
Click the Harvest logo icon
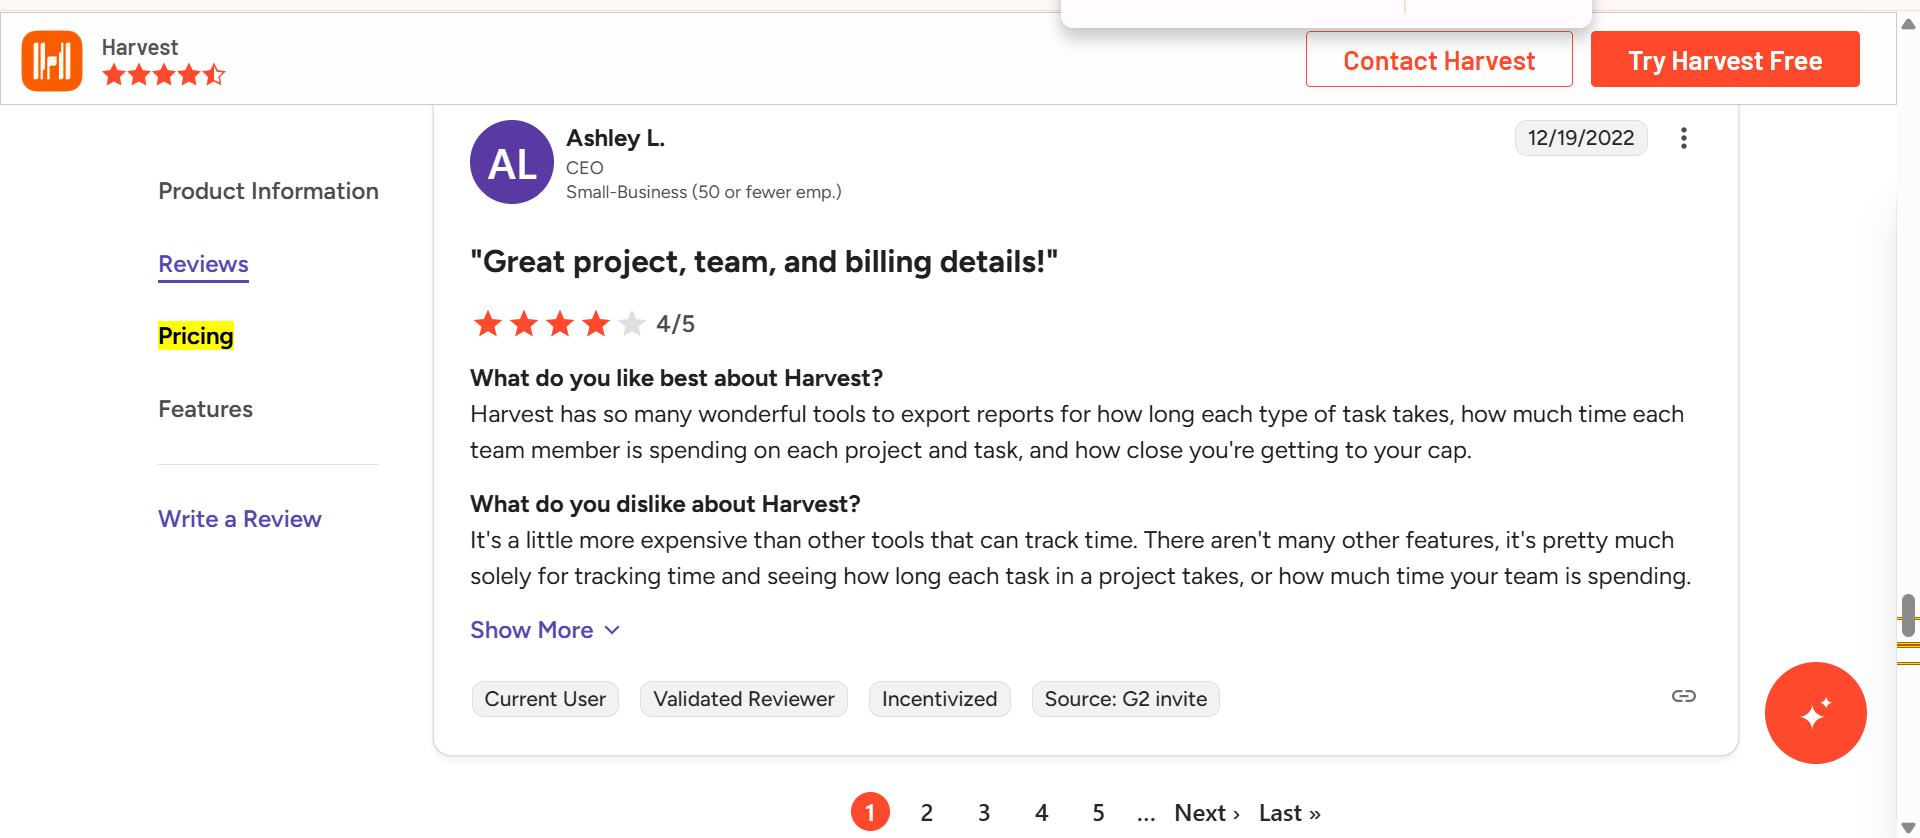(x=52, y=61)
